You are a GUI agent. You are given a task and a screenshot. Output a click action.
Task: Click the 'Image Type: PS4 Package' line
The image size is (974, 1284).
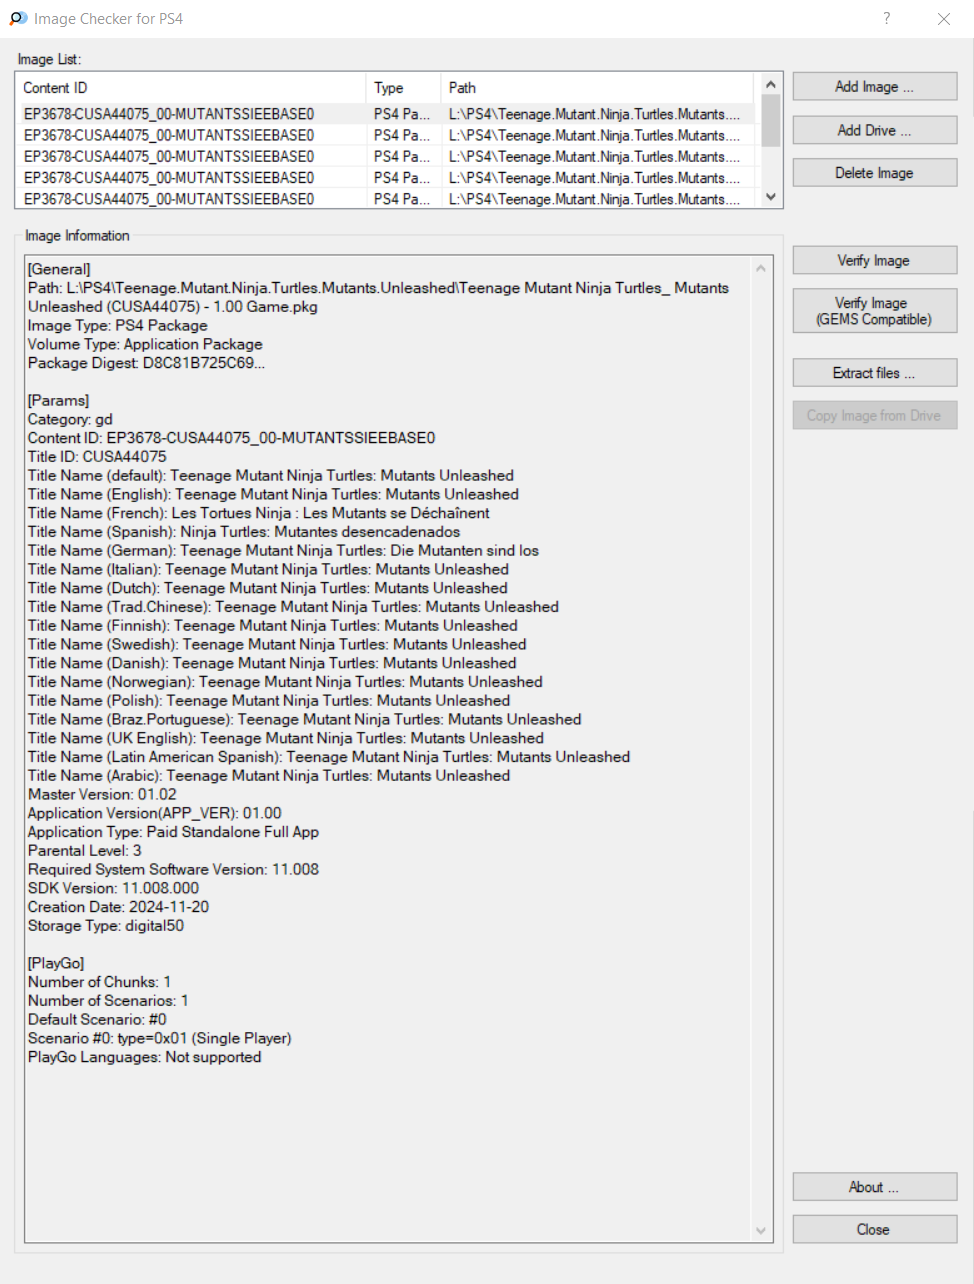click(x=118, y=325)
